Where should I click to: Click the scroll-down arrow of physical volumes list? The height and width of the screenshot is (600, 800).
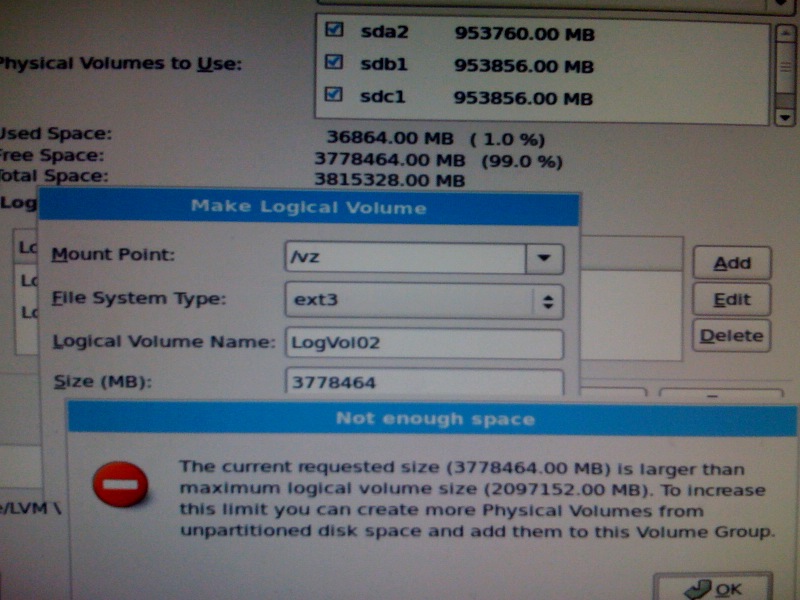point(785,117)
